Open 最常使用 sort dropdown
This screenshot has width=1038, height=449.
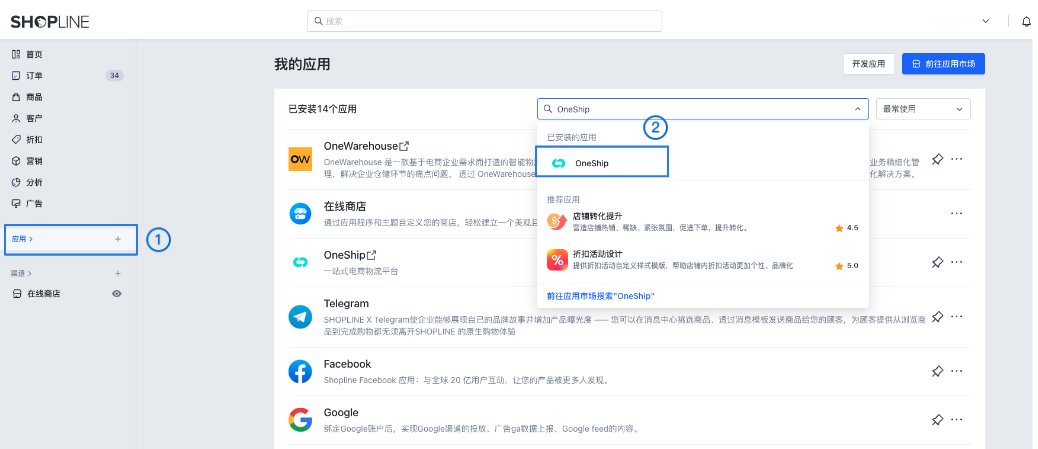[923, 109]
